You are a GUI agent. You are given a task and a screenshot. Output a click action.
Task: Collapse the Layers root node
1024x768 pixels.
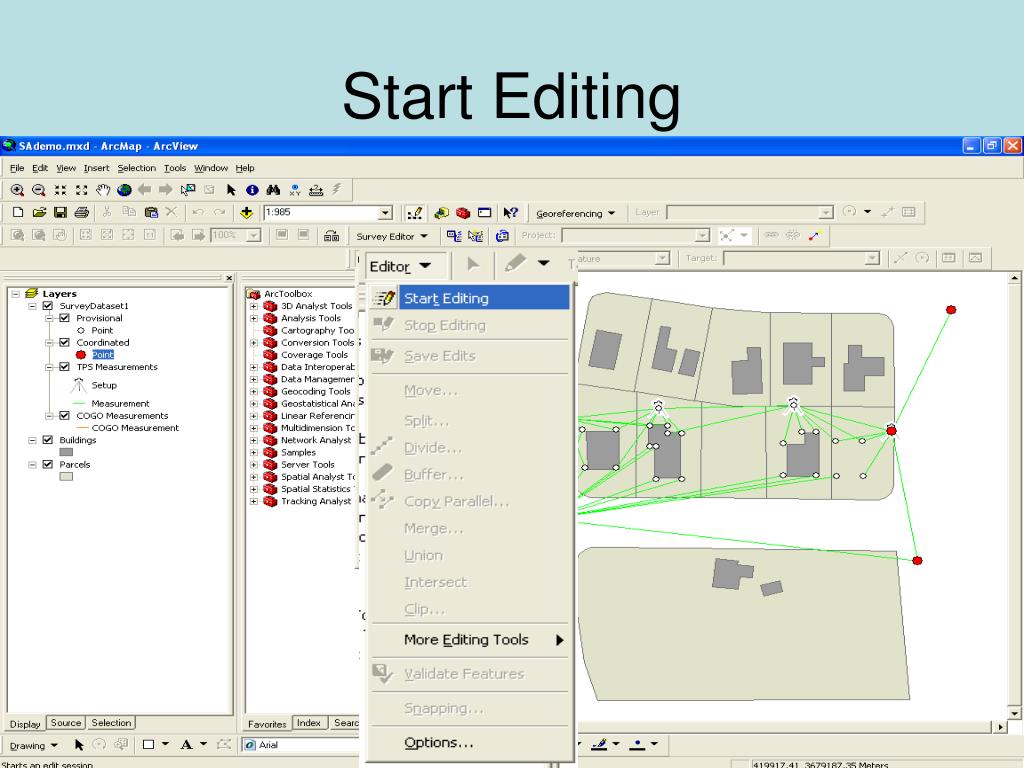pyautogui.click(x=16, y=294)
